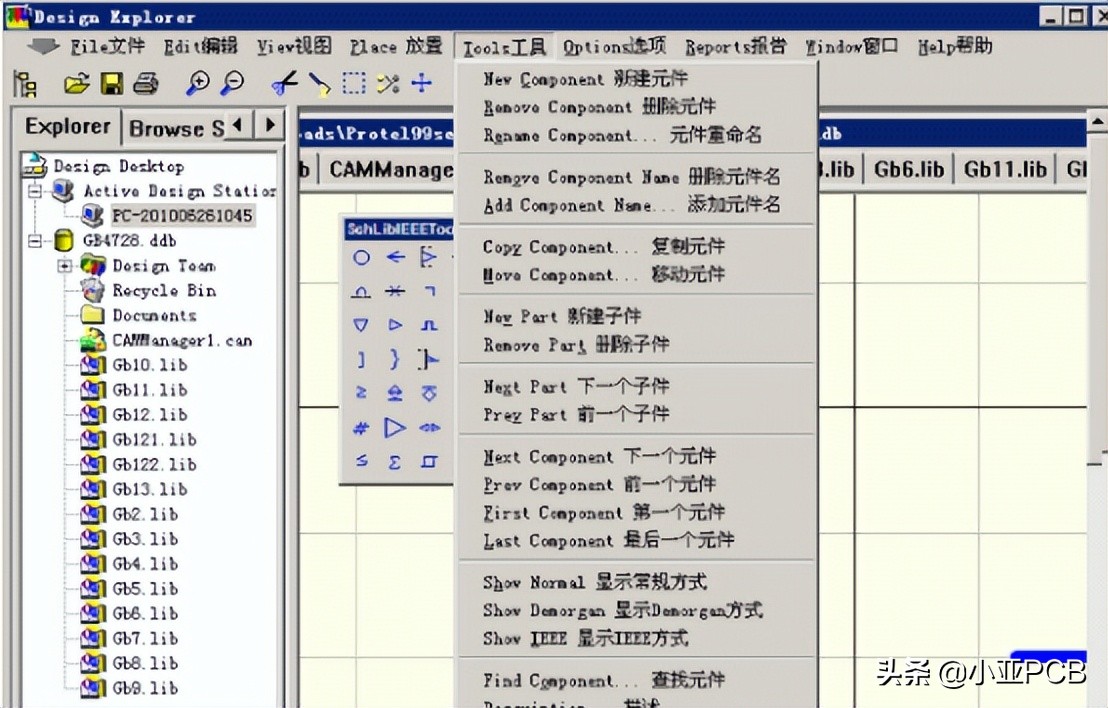Click the open folder toolbar icon
This screenshot has width=1108, height=708.
77,83
